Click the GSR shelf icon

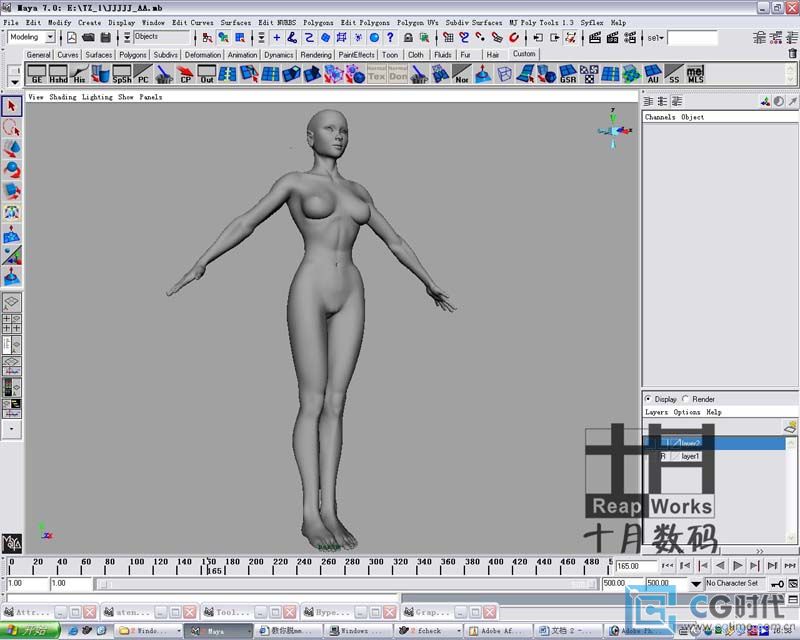[x=568, y=74]
